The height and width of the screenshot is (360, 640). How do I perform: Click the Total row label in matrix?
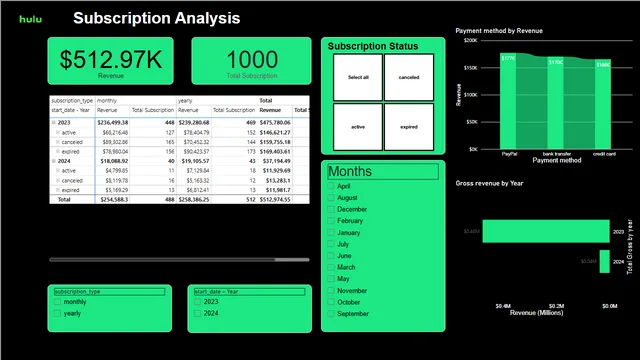click(x=64, y=200)
